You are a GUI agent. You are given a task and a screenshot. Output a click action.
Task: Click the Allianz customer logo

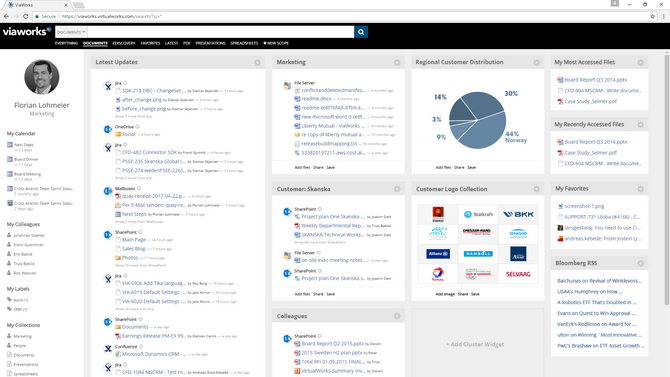438,254
